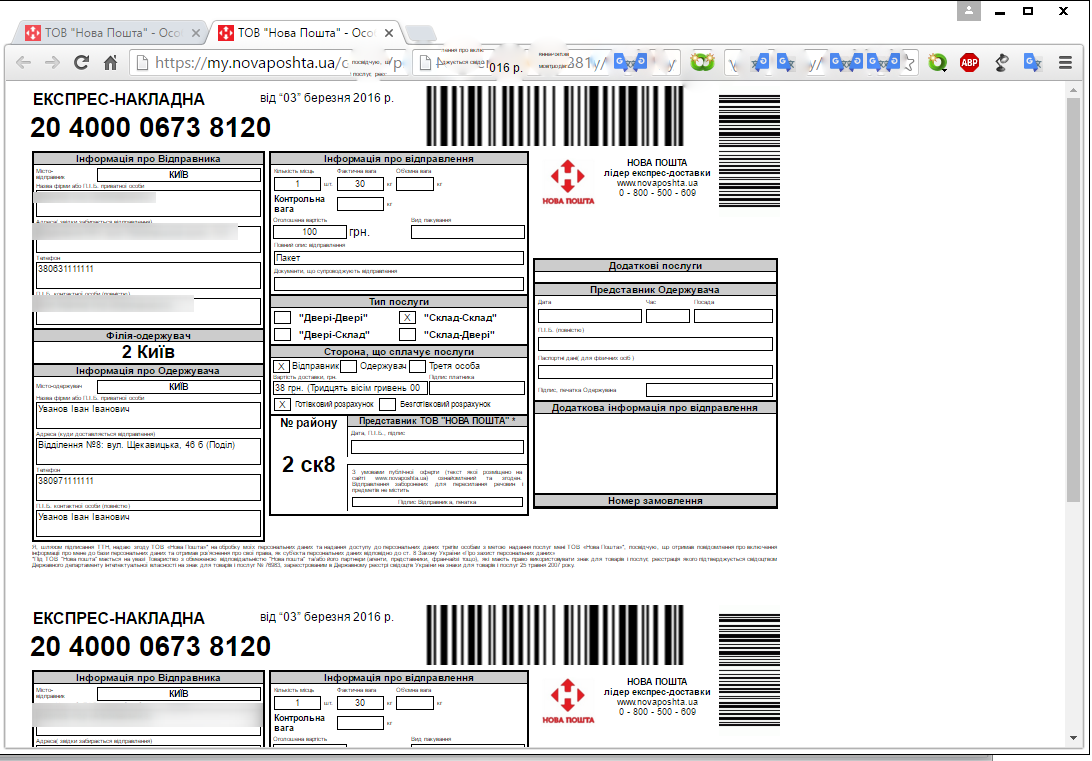Click the sender phone 380631111111
The width and height of the screenshot is (1092, 761).
coord(65,269)
